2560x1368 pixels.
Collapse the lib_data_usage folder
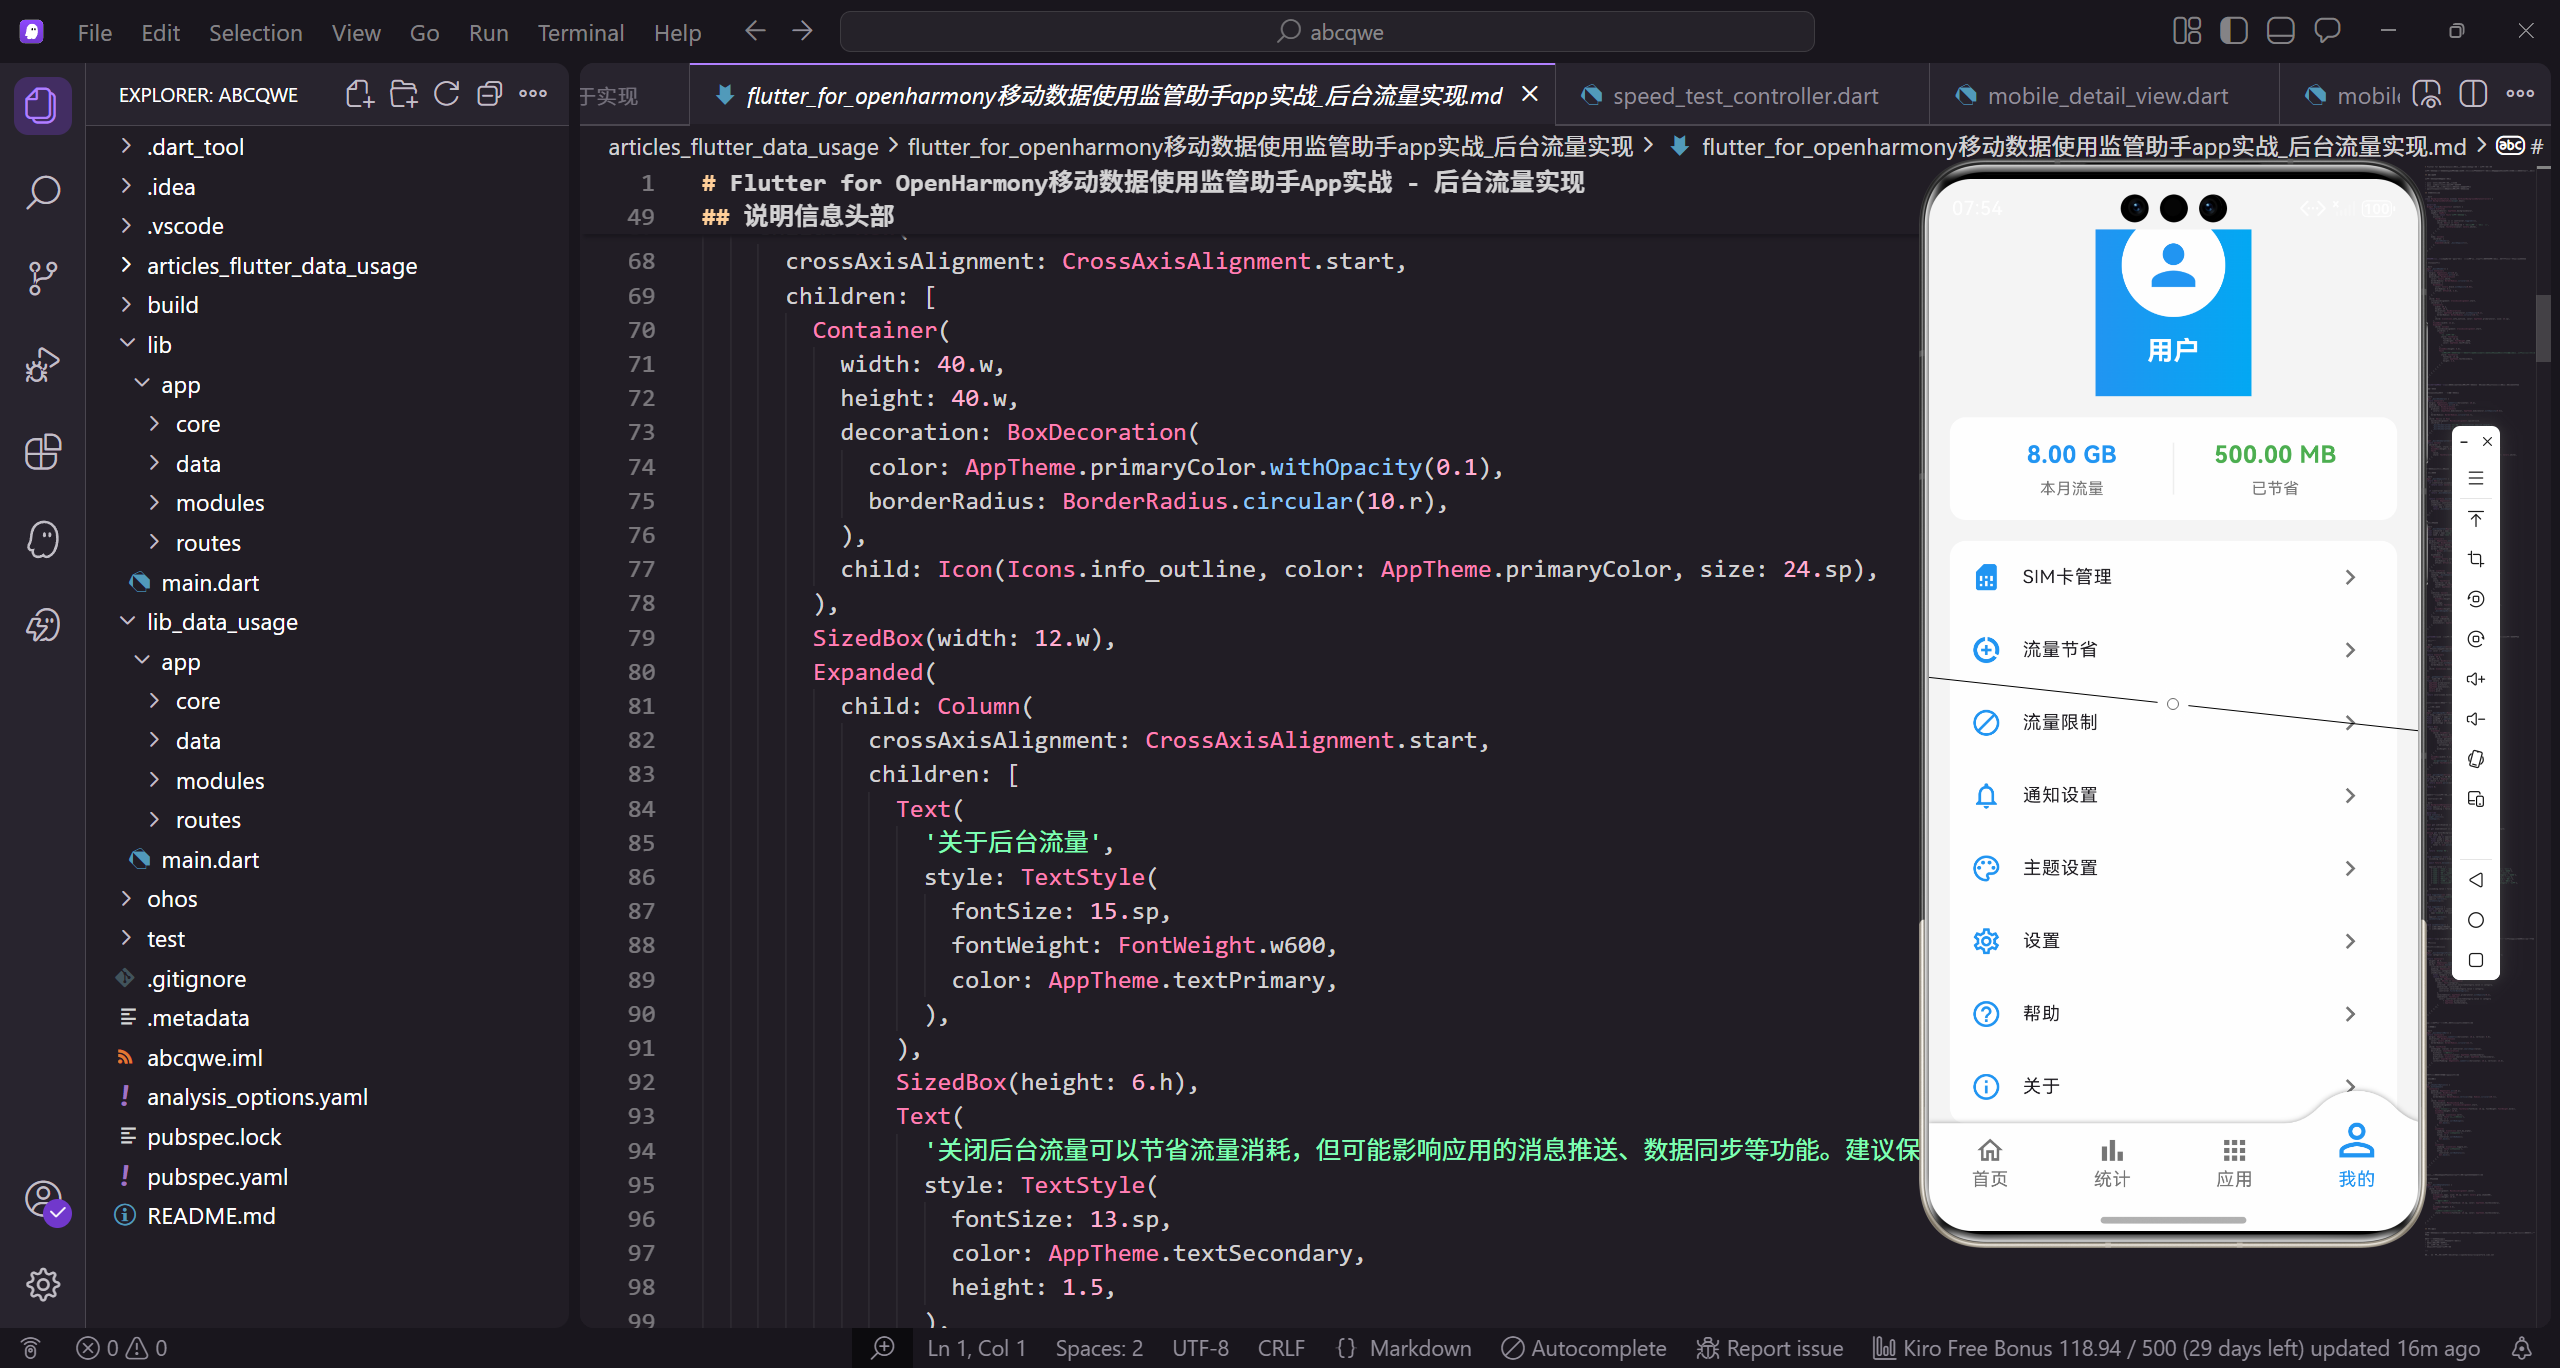(x=222, y=621)
